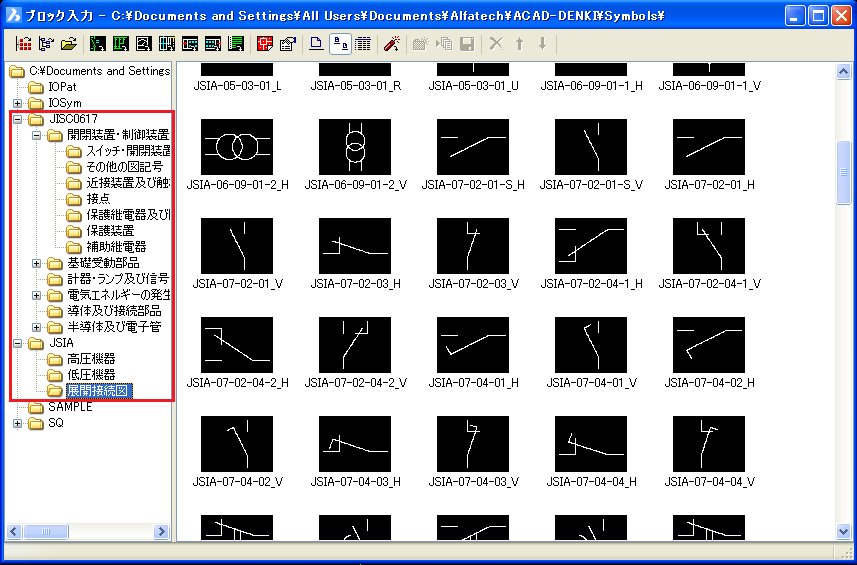This screenshot has height=565, width=857.
Task: Select the 展開接続図 folder
Action: [x=98, y=391]
